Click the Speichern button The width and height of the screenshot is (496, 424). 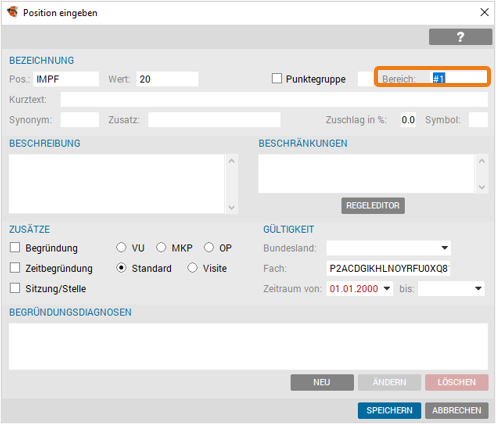coord(389,410)
